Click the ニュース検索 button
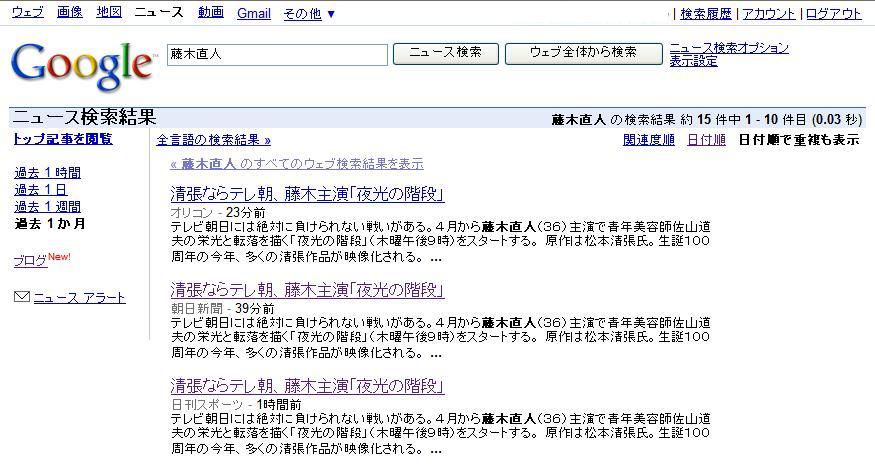The height and width of the screenshot is (471, 875). click(446, 54)
